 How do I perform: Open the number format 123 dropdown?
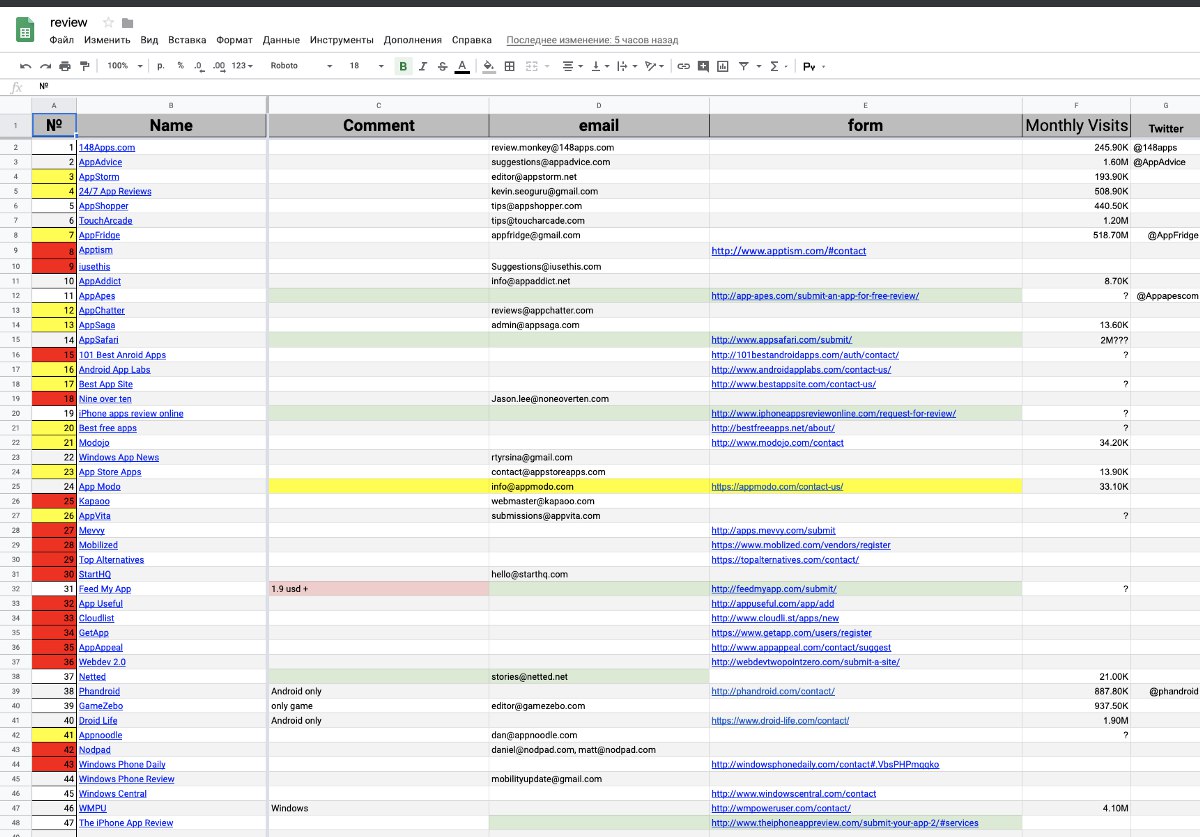pyautogui.click(x=243, y=66)
